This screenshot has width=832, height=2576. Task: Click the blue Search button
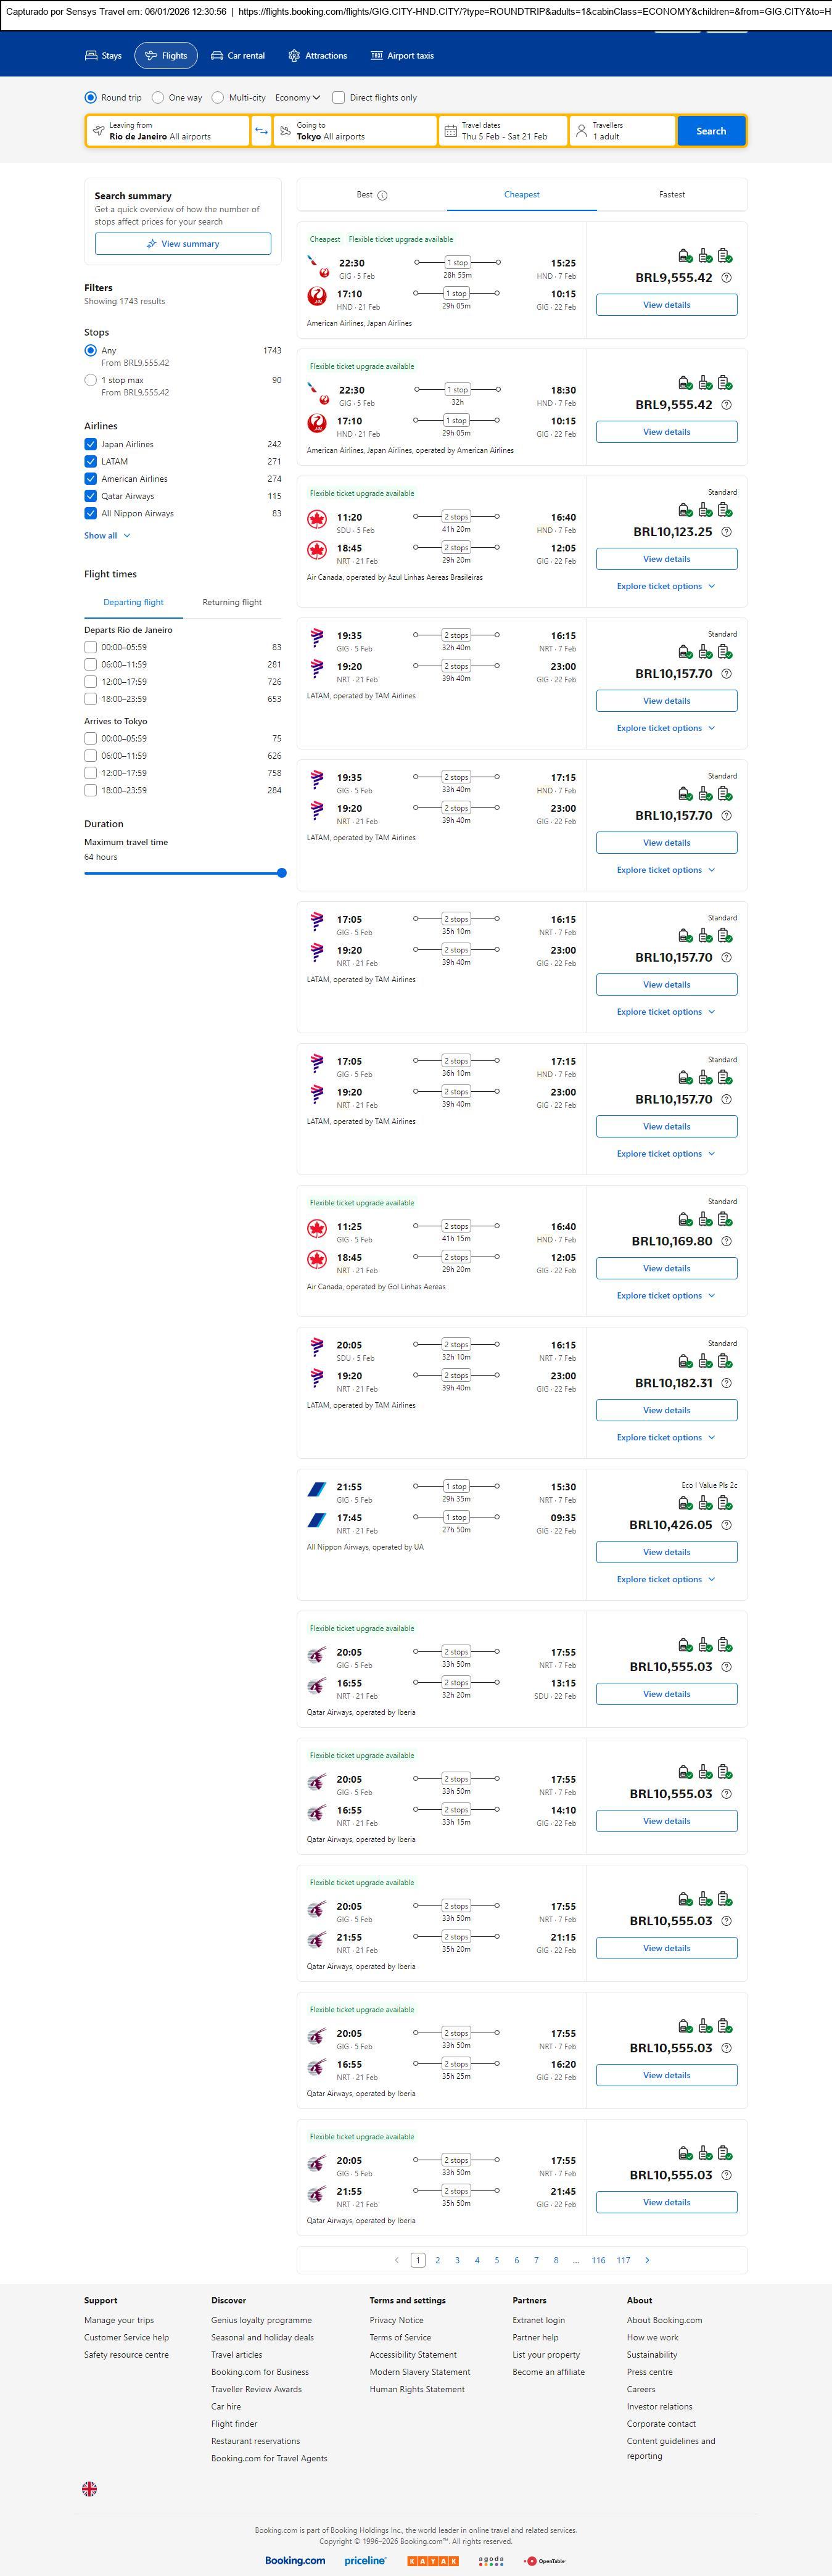point(711,131)
